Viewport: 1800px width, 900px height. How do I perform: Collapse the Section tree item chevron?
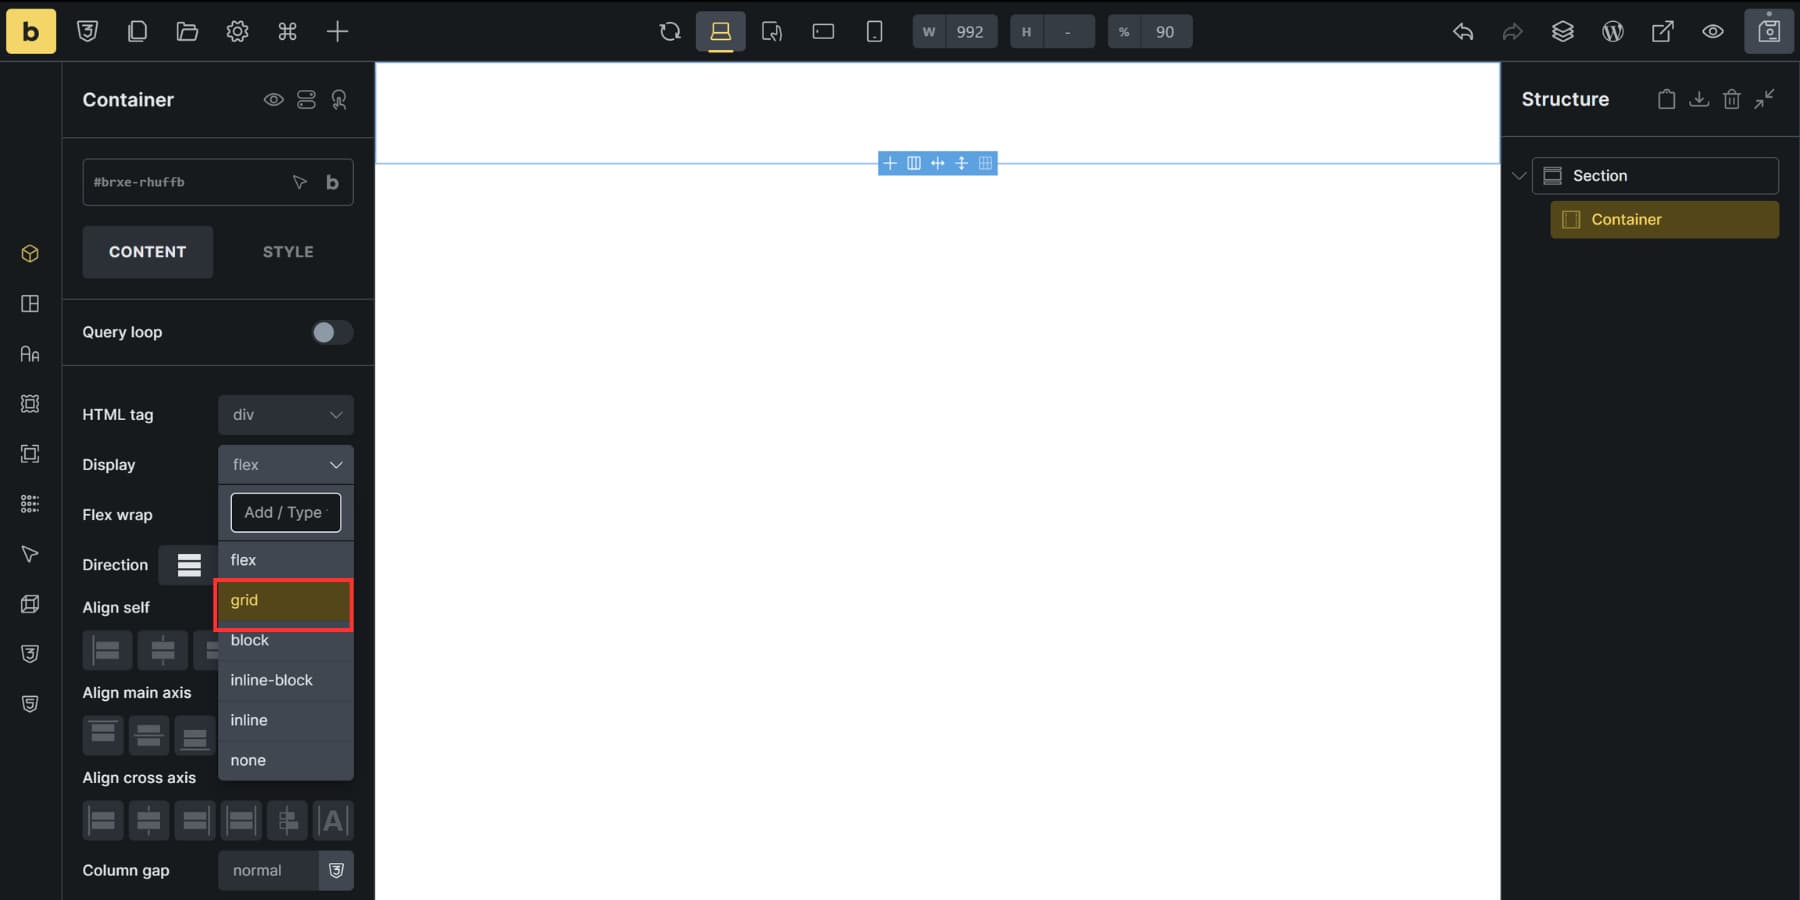1519,175
